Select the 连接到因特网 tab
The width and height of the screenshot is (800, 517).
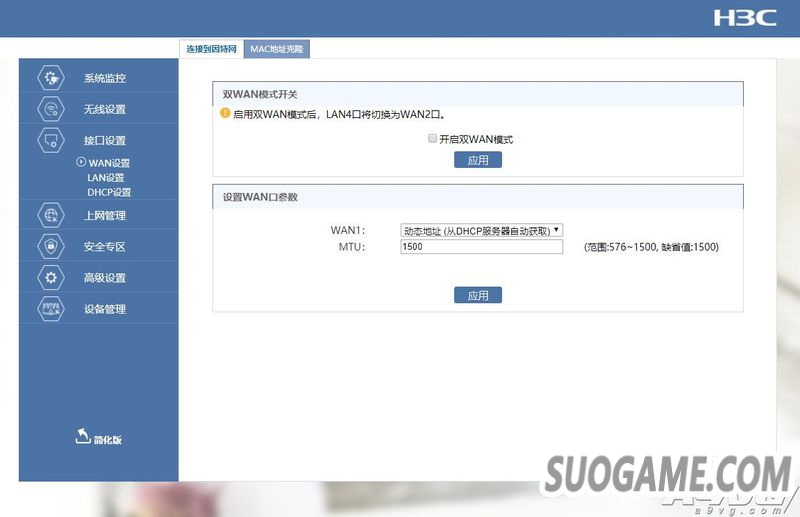coord(211,48)
